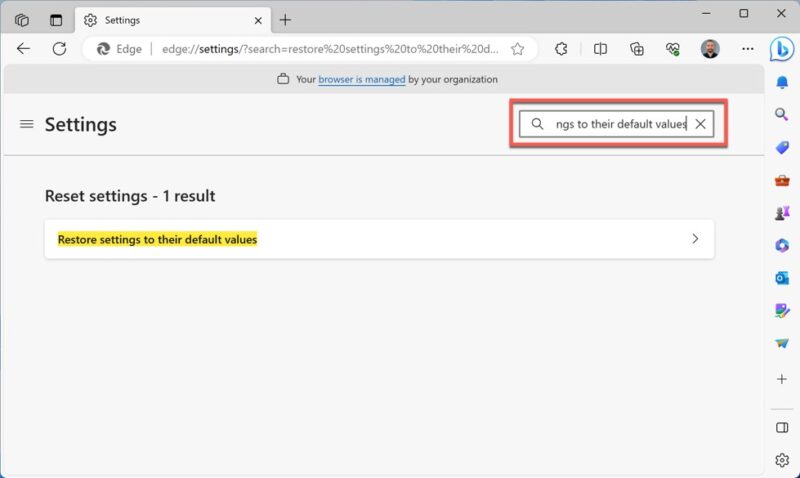Open Browser essentials heart icon
This screenshot has width=800, height=478.
coord(673,49)
